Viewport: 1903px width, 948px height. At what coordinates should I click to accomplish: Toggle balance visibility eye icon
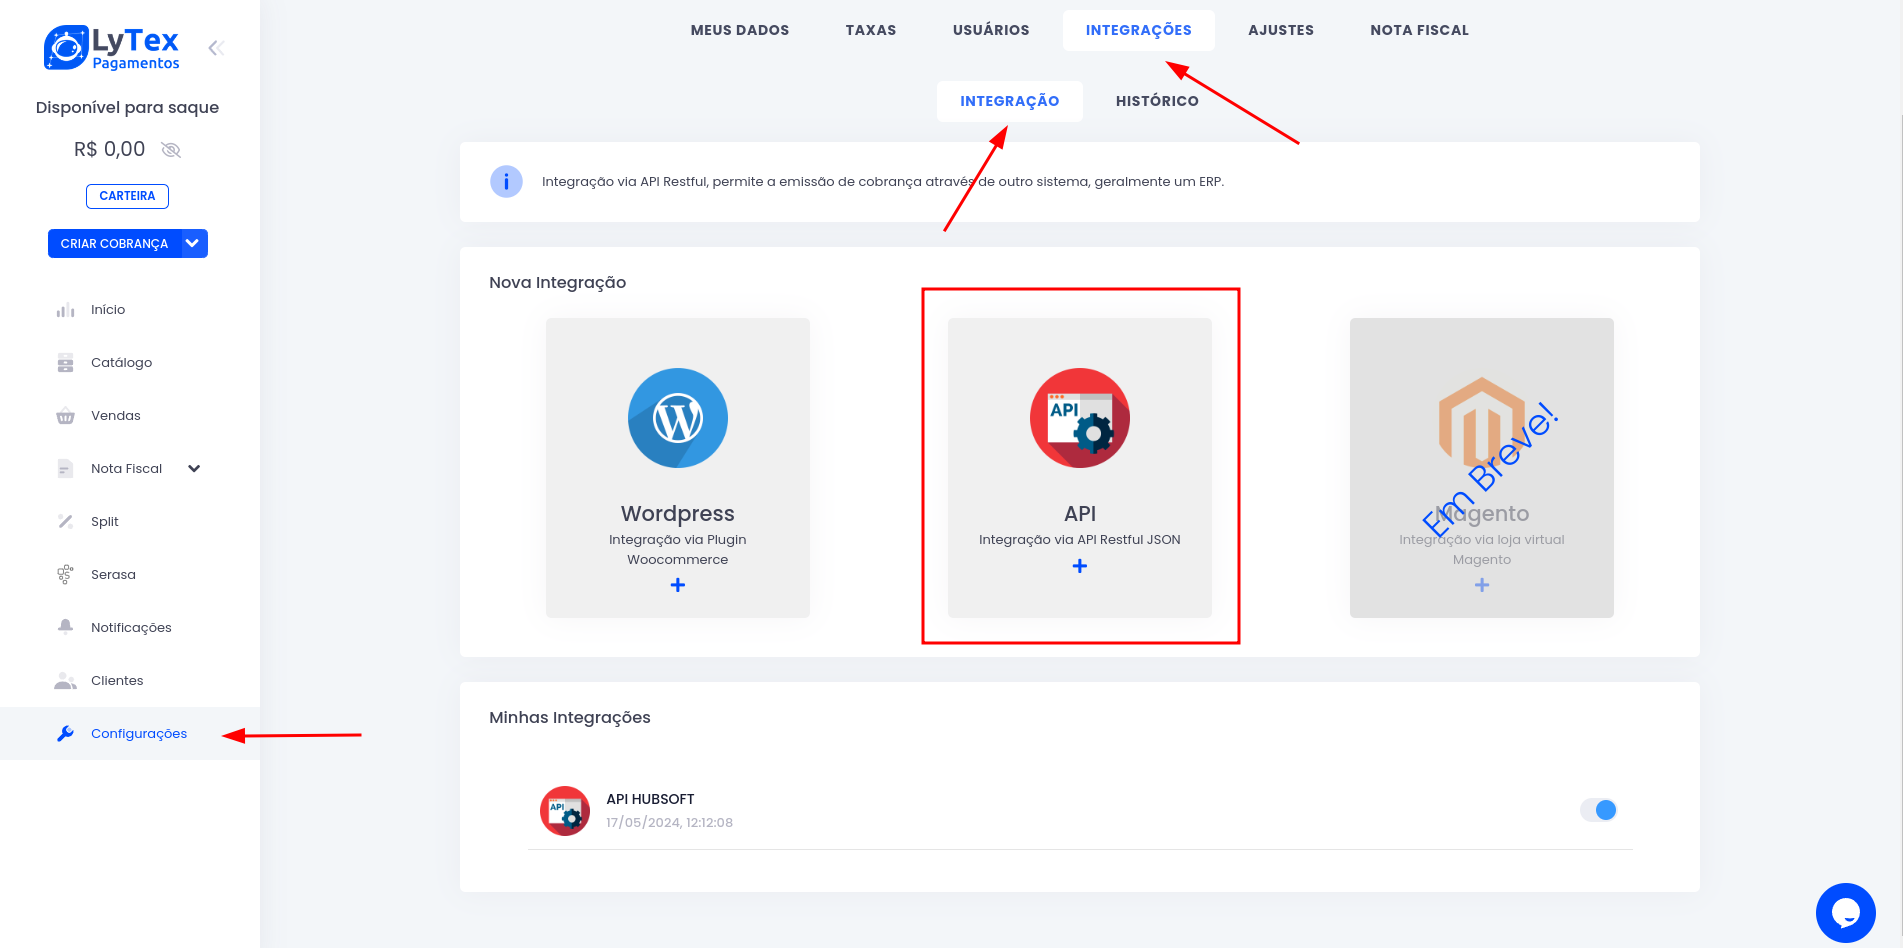(171, 150)
